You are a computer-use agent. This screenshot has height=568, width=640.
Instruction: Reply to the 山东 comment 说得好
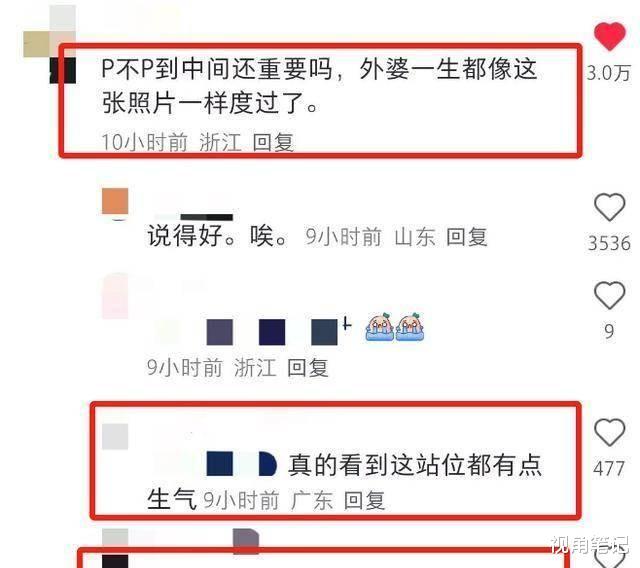[x=467, y=237]
